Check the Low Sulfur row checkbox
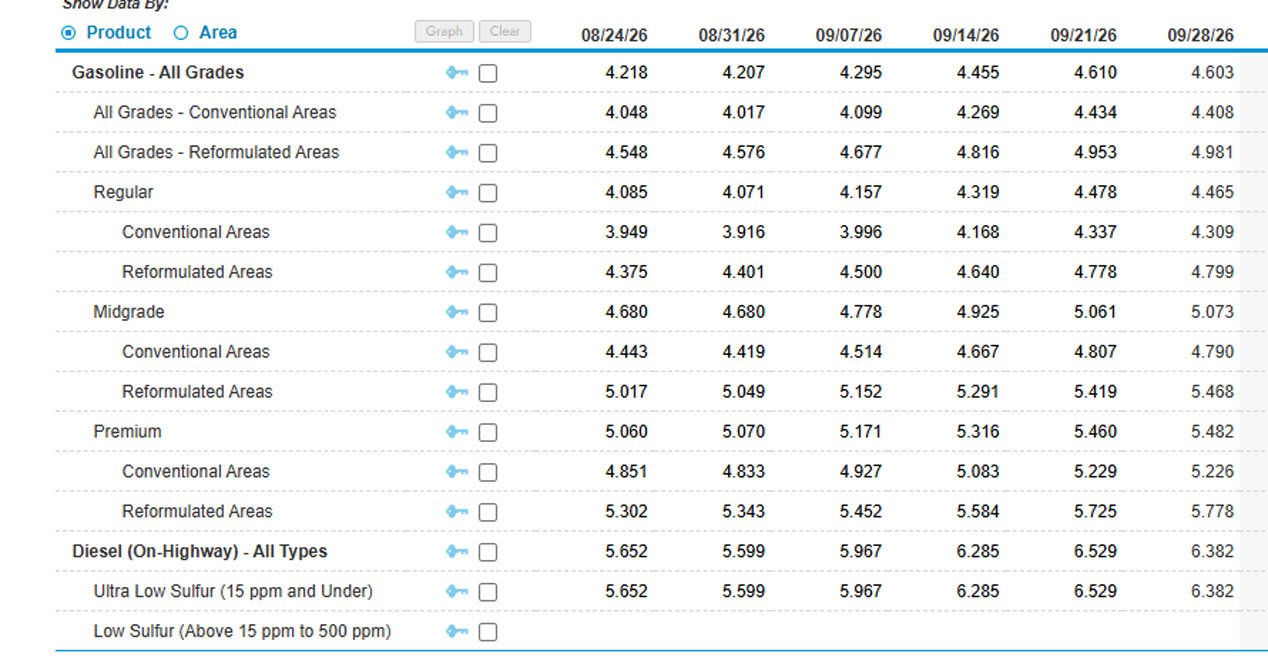This screenshot has width=1268, height=667. click(488, 632)
